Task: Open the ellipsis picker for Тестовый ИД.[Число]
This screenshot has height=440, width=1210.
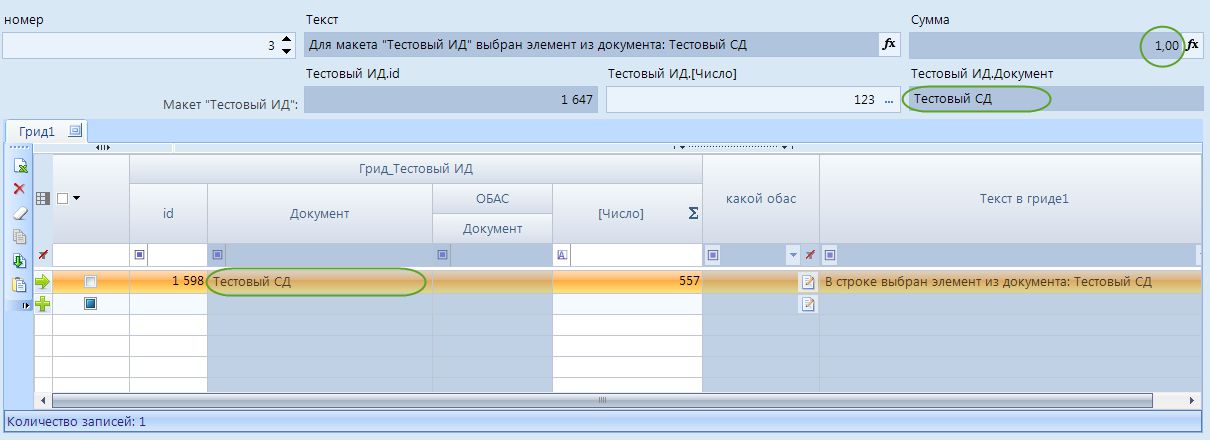Action: click(888, 100)
